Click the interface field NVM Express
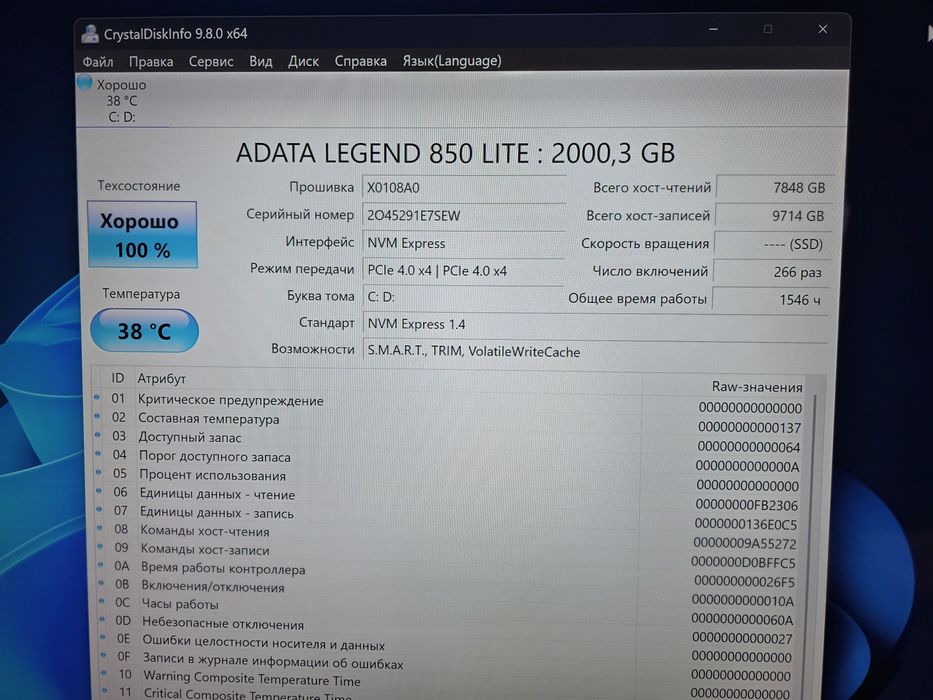The height and width of the screenshot is (700, 933). [x=464, y=243]
